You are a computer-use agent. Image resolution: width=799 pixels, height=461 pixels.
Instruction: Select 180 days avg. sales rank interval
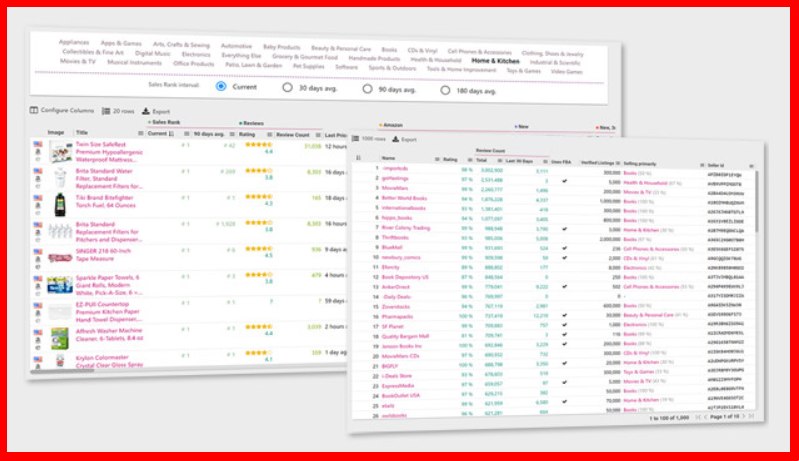[x=445, y=91]
